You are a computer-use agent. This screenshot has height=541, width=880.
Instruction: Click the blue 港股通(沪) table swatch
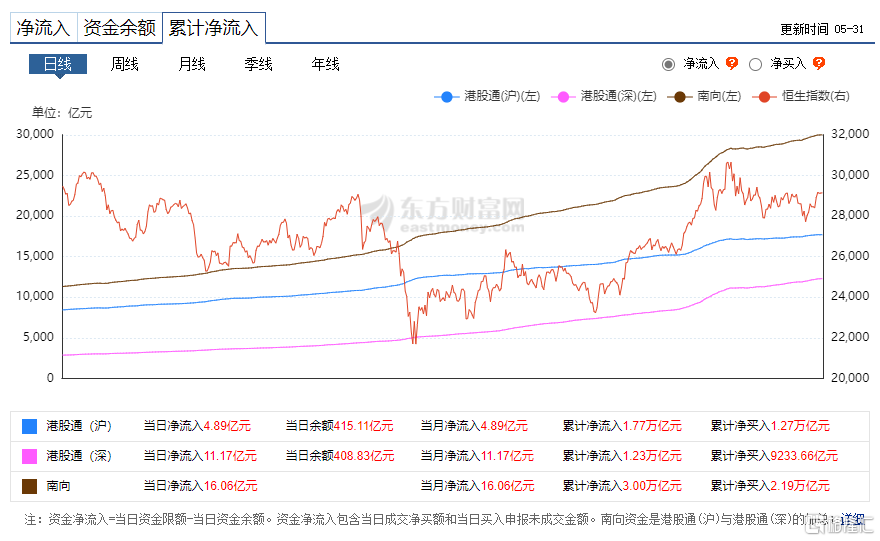click(29, 426)
